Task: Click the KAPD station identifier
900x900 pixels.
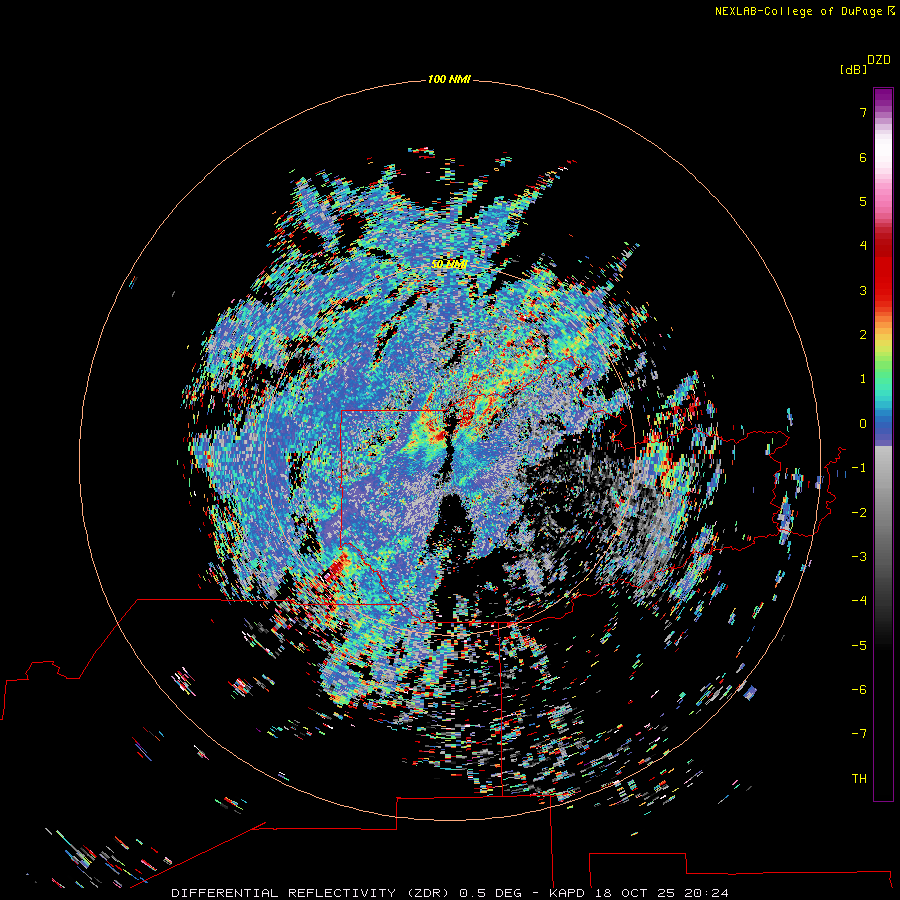Action: pyautogui.click(x=567, y=893)
